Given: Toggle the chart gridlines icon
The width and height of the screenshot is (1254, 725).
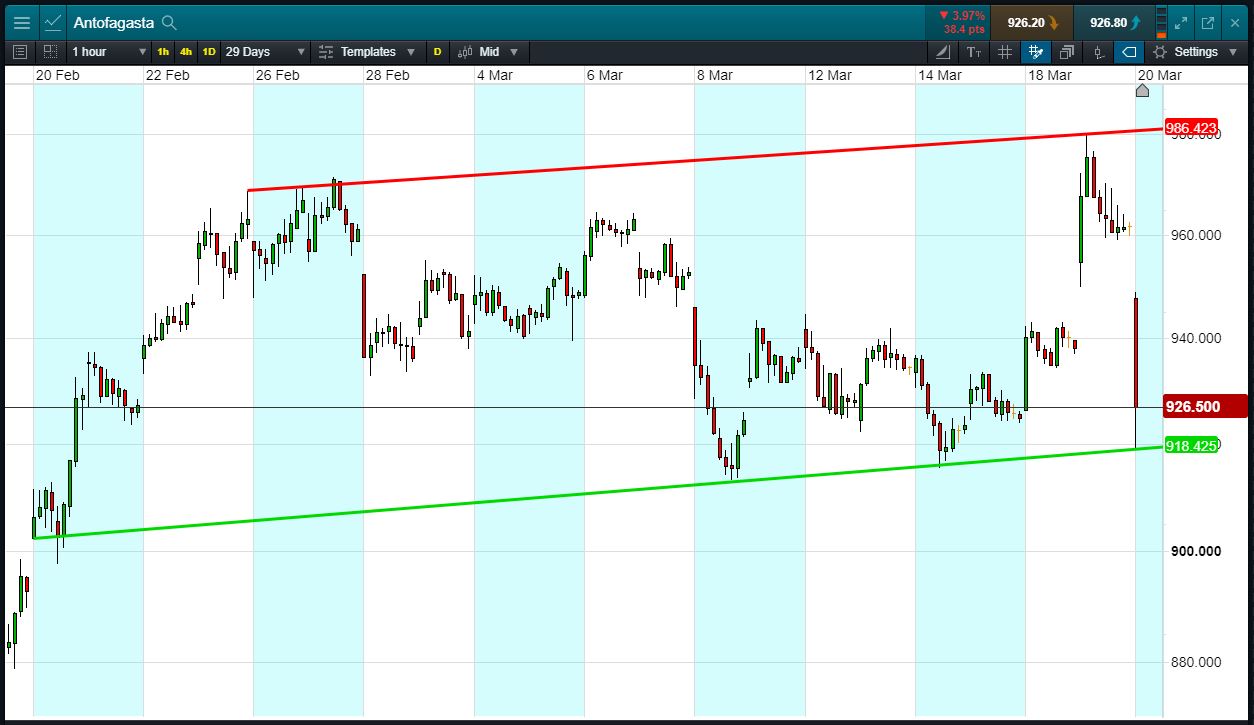Looking at the screenshot, I should pos(1005,52).
